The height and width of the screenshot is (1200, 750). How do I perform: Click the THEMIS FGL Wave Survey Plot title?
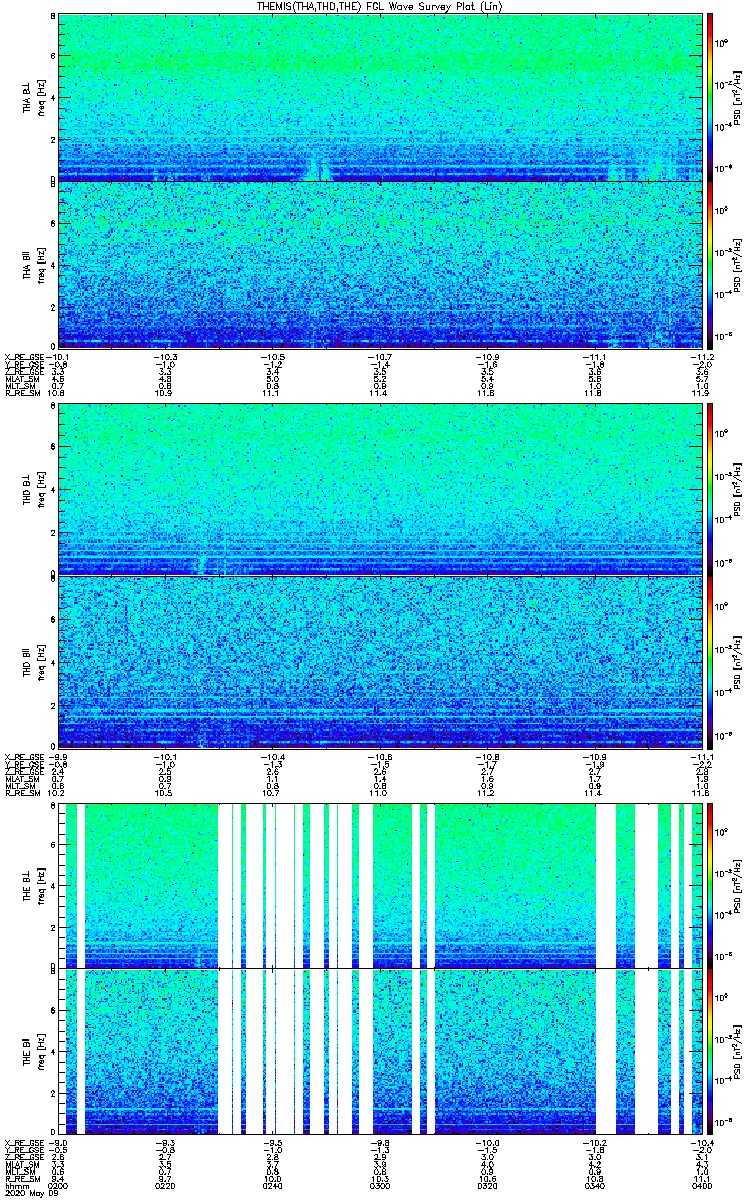click(x=378, y=6)
